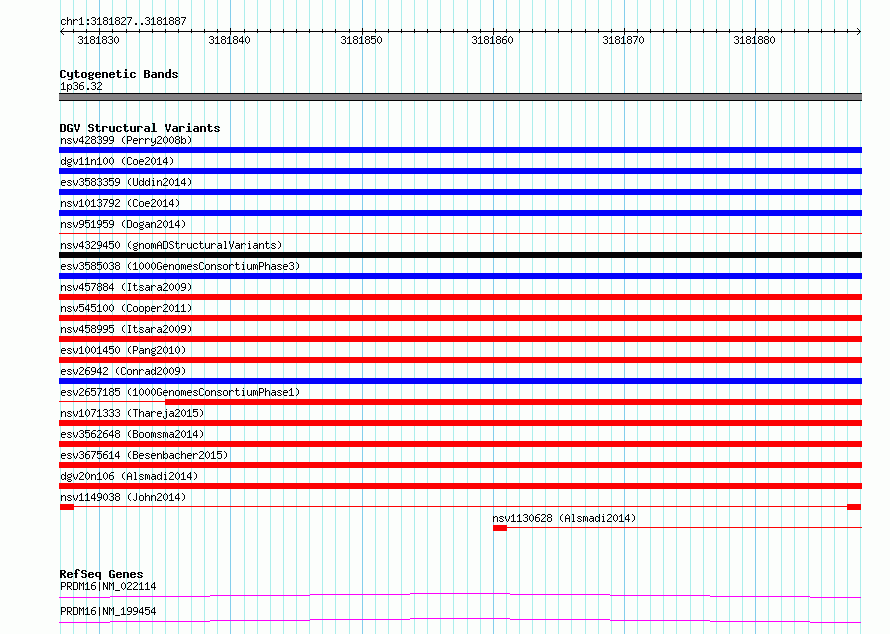
Task: Click ruler position 3181840
Action: (x=229, y=40)
